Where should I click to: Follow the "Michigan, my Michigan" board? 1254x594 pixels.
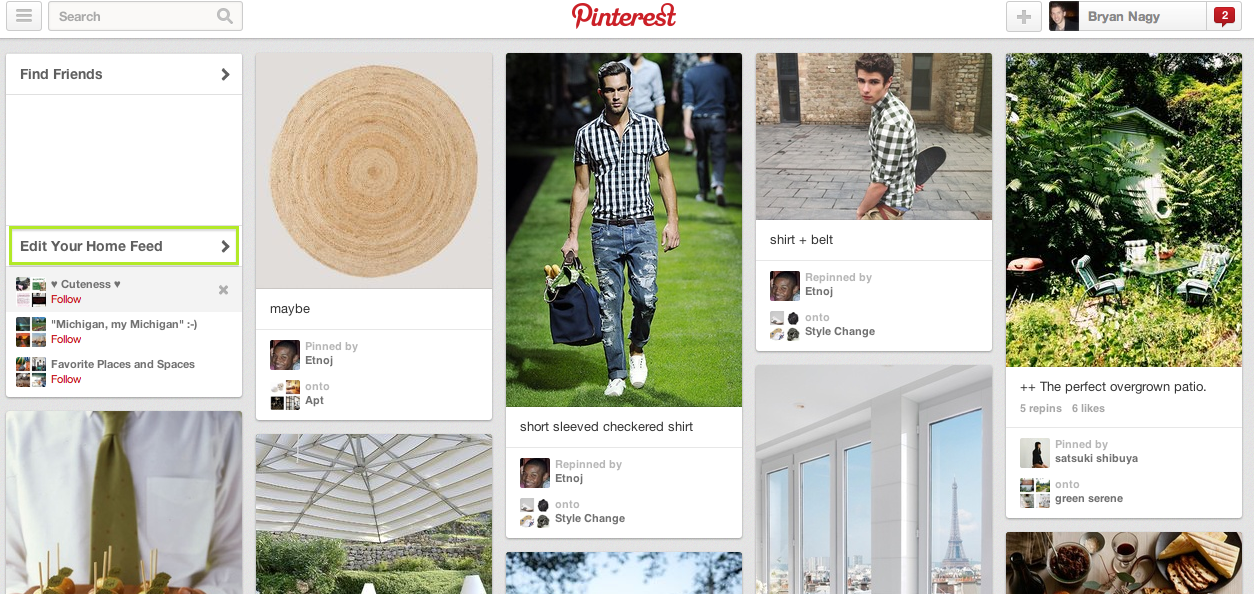point(66,339)
